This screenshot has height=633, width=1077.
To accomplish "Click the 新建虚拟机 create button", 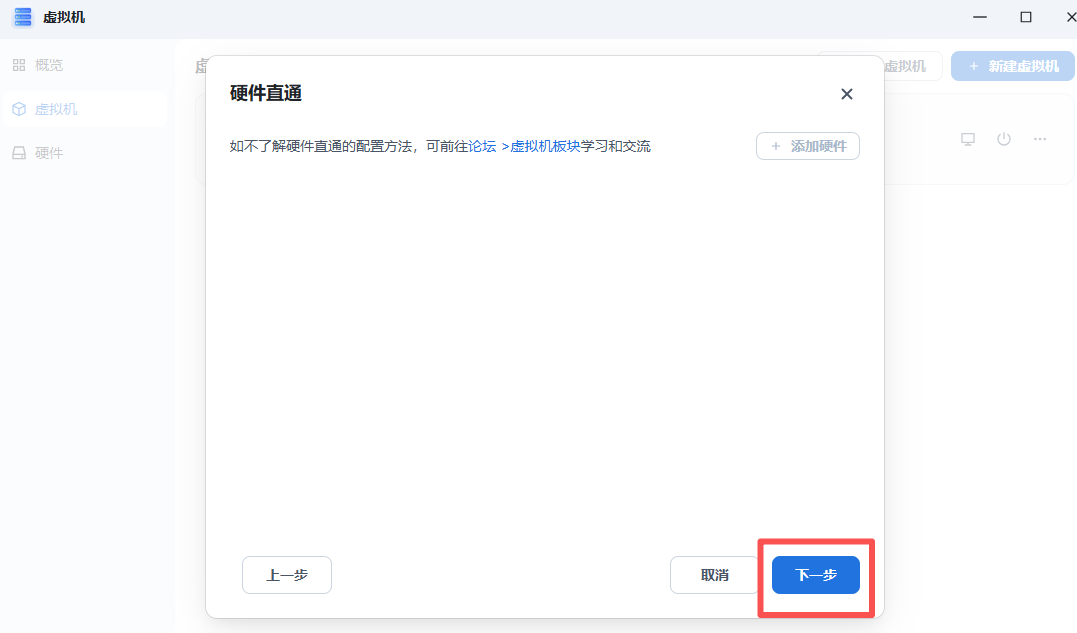I will pos(1012,65).
